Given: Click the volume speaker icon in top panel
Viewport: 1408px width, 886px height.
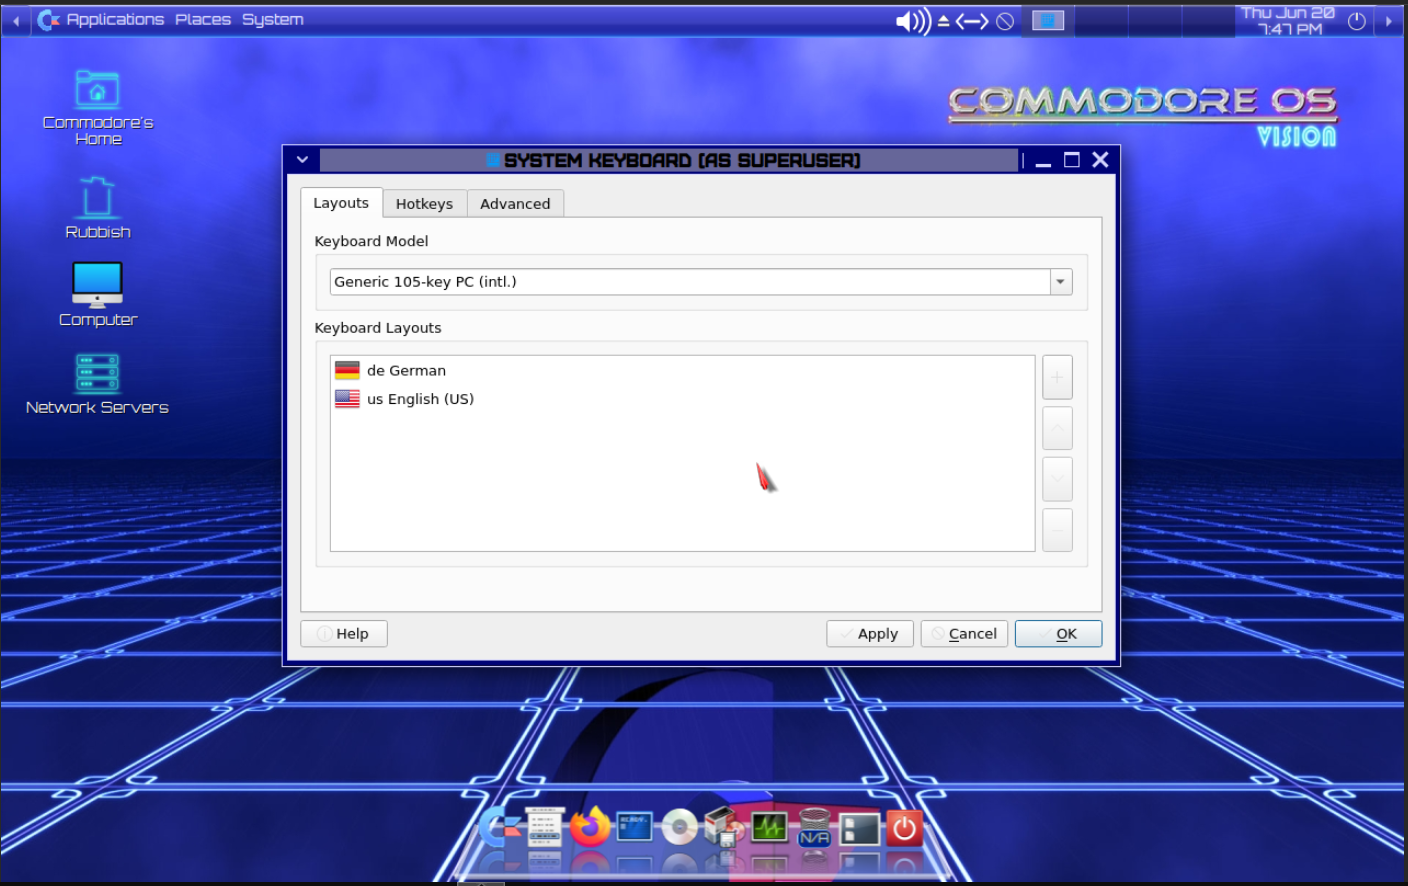Looking at the screenshot, I should coord(913,21).
